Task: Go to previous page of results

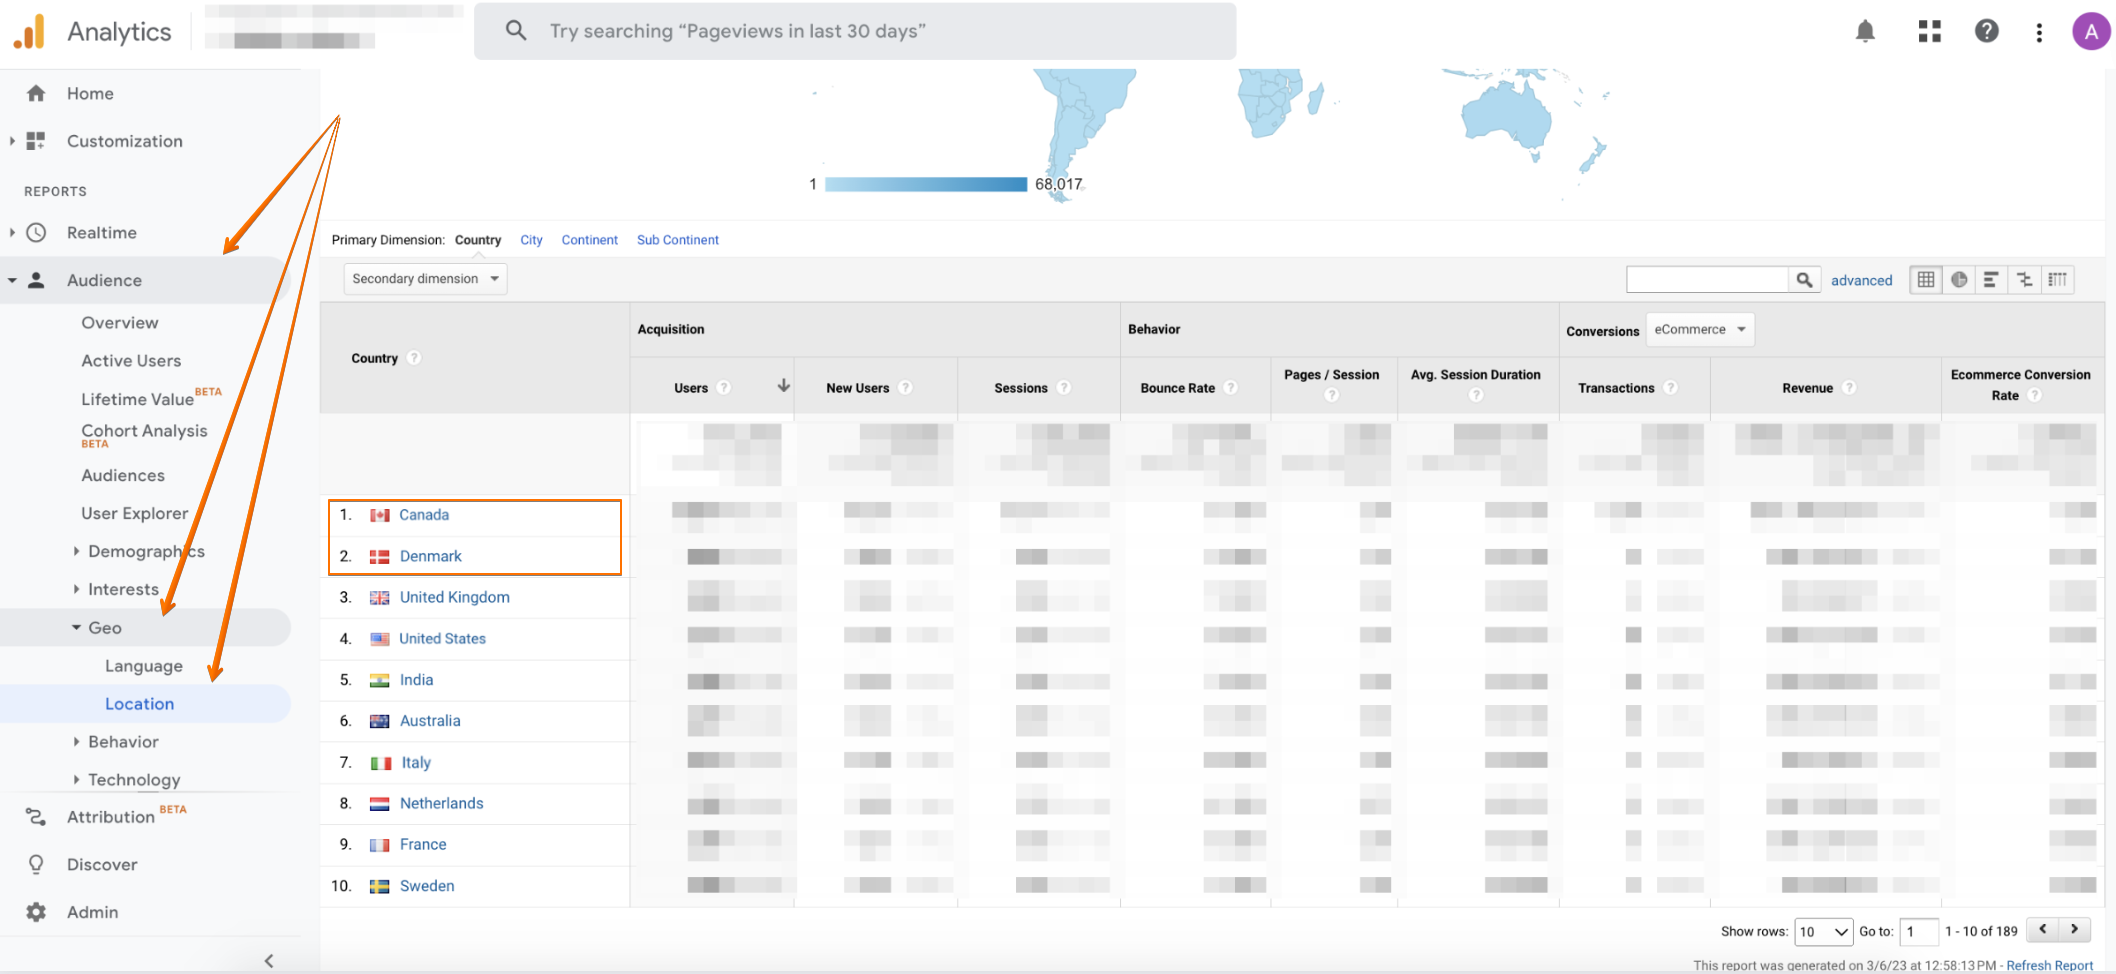Action: click(x=2043, y=930)
